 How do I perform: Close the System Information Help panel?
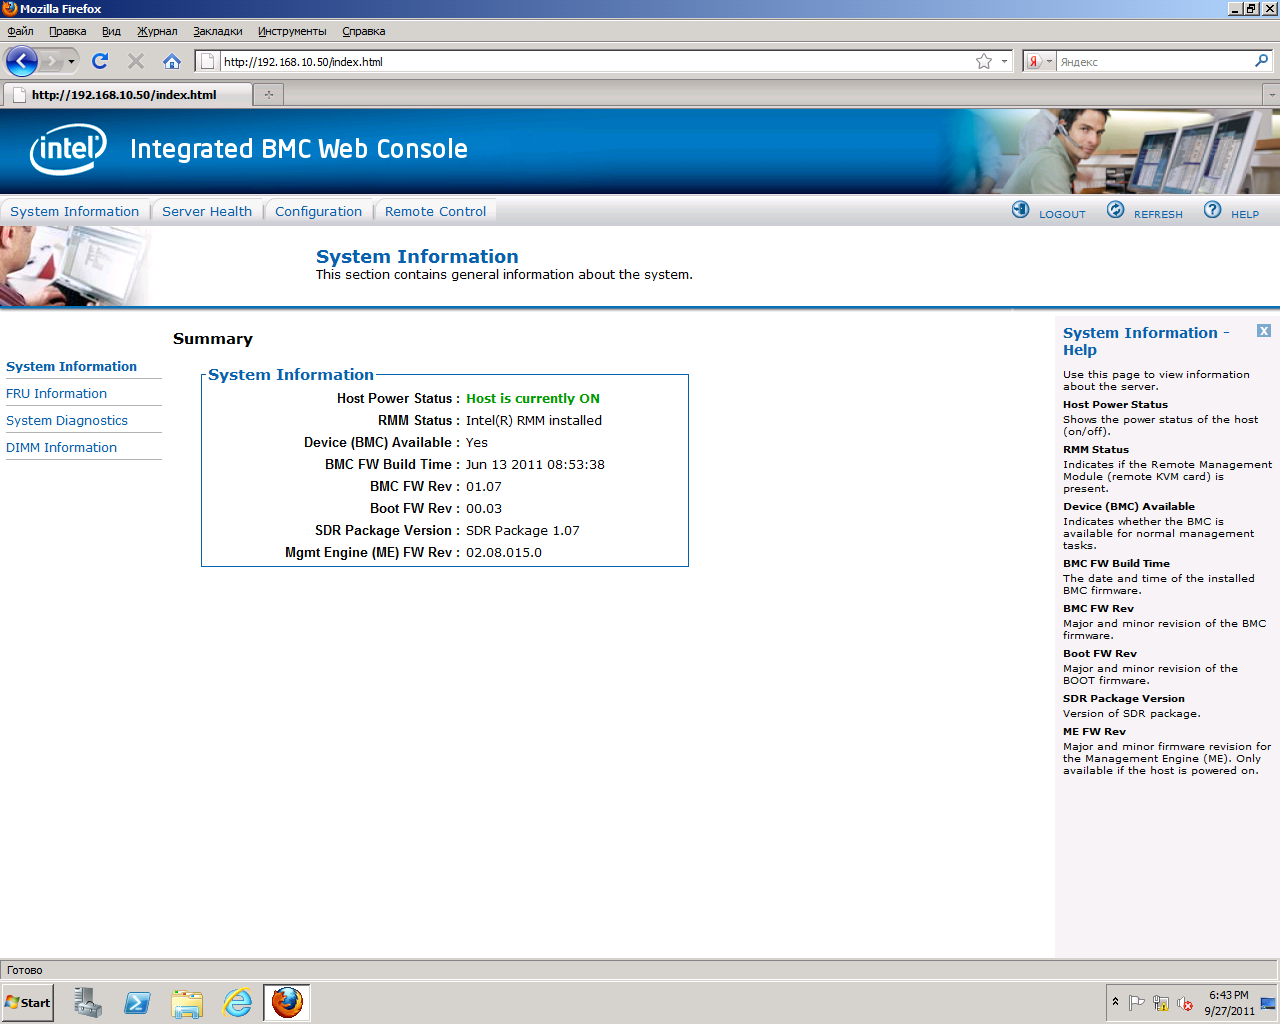click(1264, 331)
